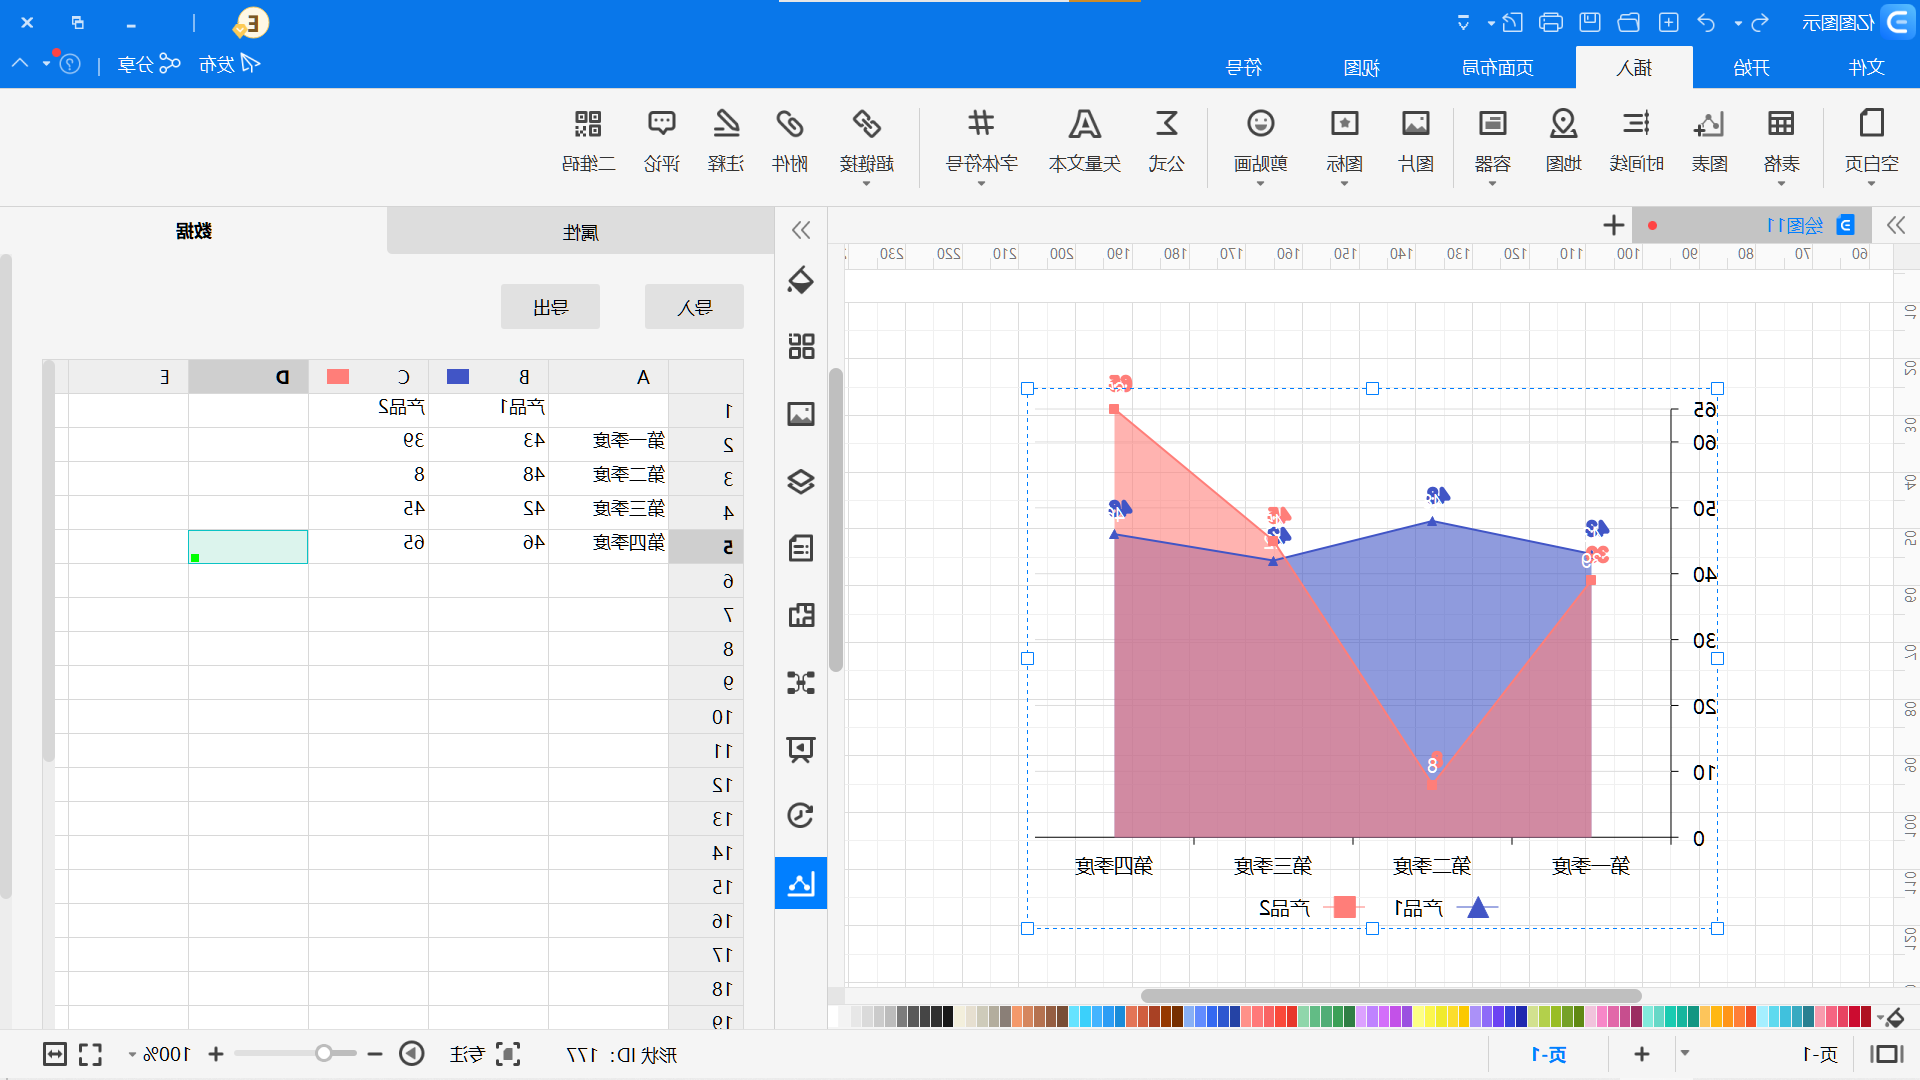The height and width of the screenshot is (1080, 1920).
Task: Click the canvas horizontal scrollbar
Action: pos(1391,996)
